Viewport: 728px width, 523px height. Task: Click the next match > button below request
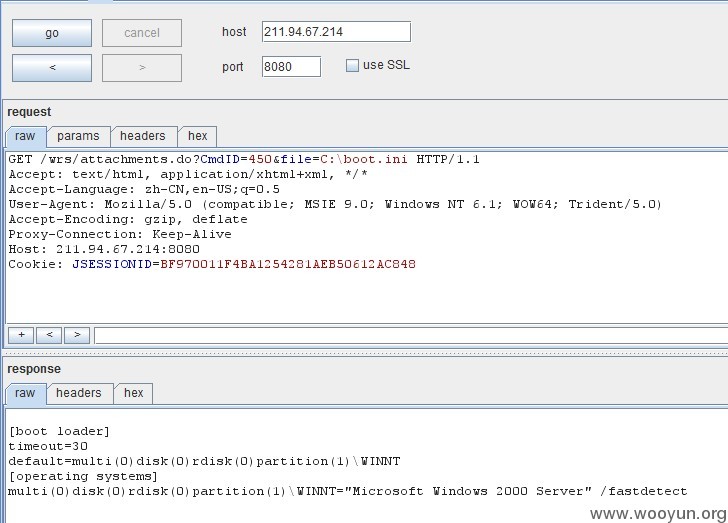77,335
